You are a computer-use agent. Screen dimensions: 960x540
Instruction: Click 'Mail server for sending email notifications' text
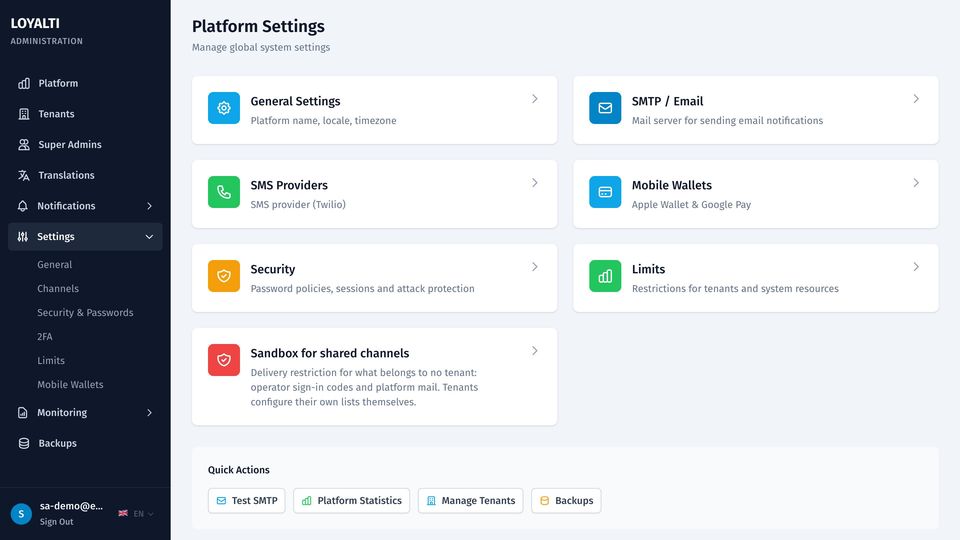(727, 121)
